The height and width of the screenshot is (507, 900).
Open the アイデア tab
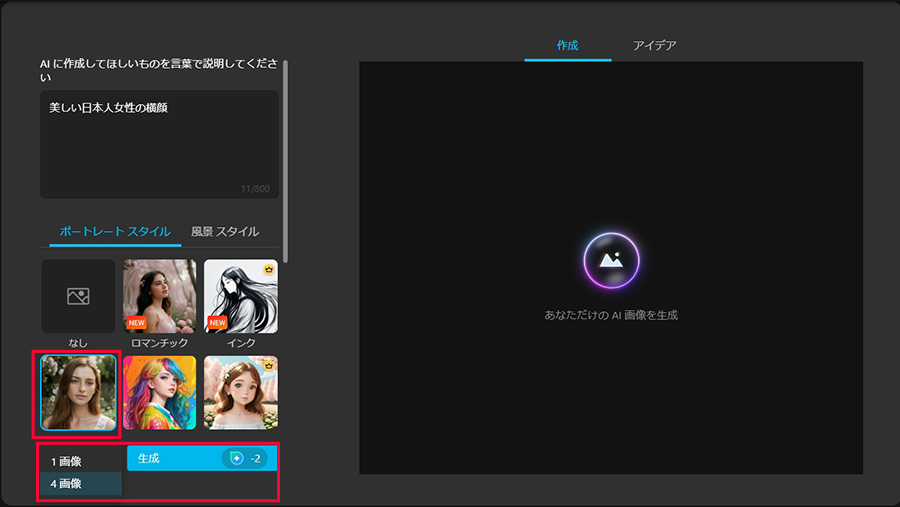654,45
